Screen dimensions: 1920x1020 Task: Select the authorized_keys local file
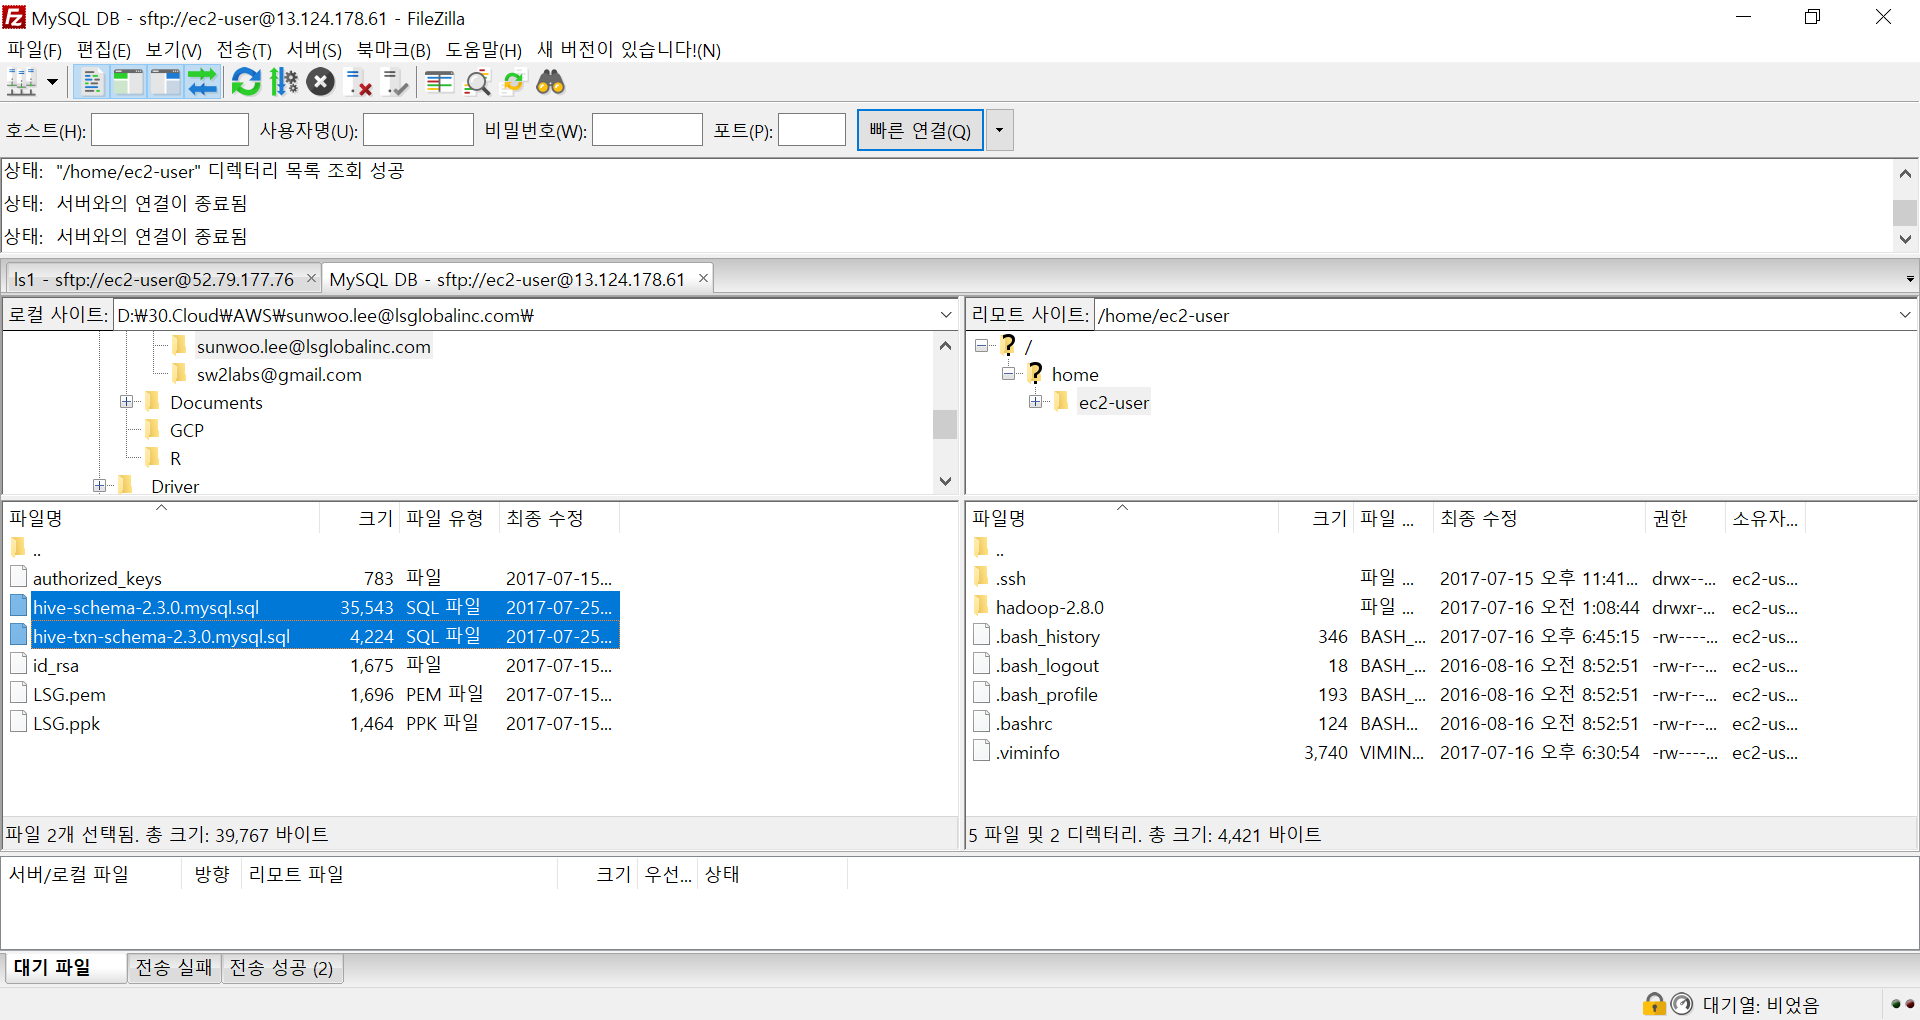[x=310, y=578]
